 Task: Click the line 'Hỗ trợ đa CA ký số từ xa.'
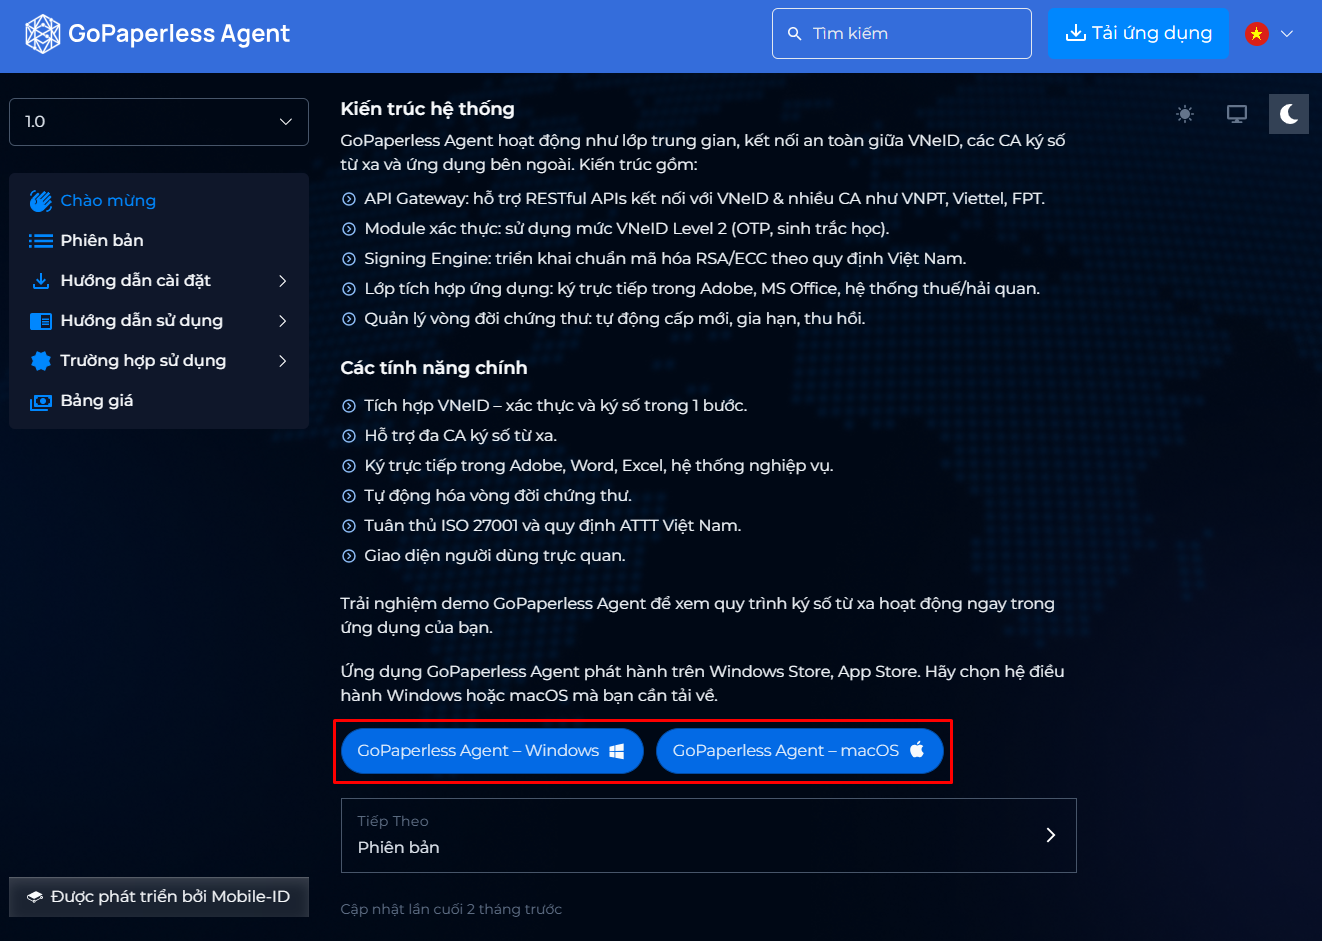(461, 436)
